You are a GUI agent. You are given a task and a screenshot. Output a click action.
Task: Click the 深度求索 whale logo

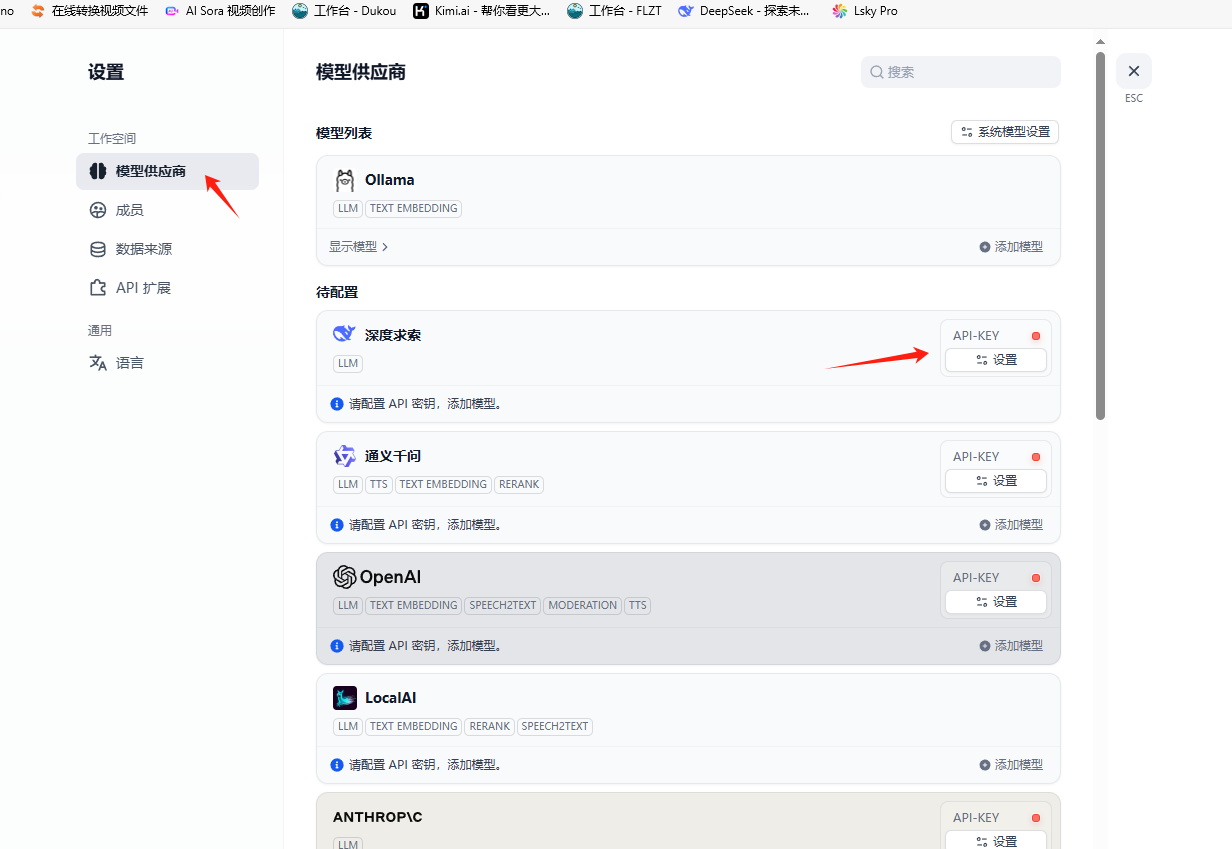click(345, 334)
